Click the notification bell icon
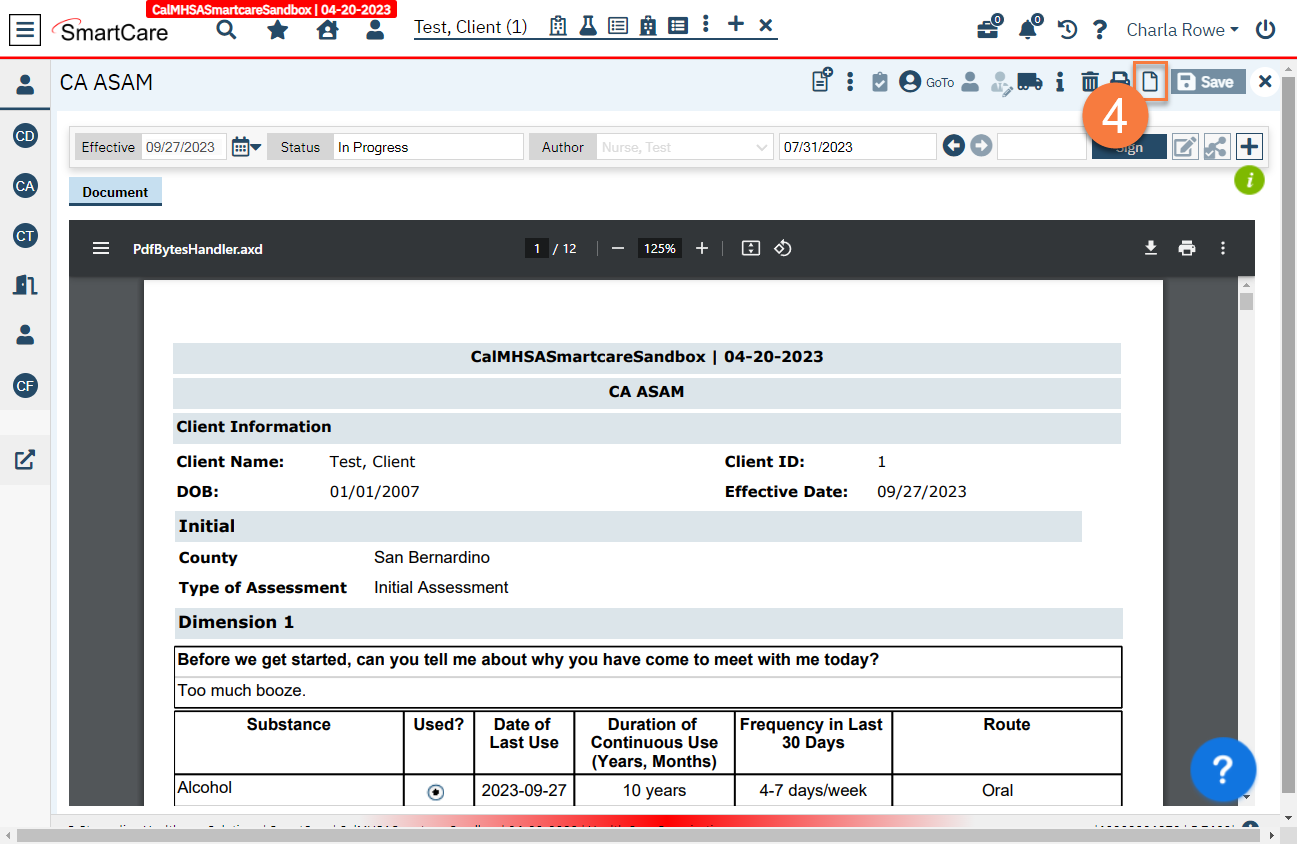The width and height of the screenshot is (1297, 844). tap(1028, 30)
